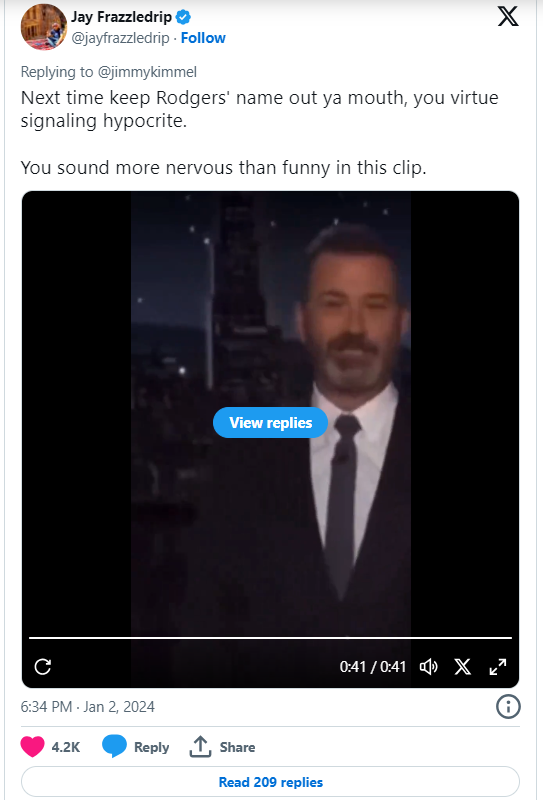Open the blue verified badge

click(x=184, y=17)
